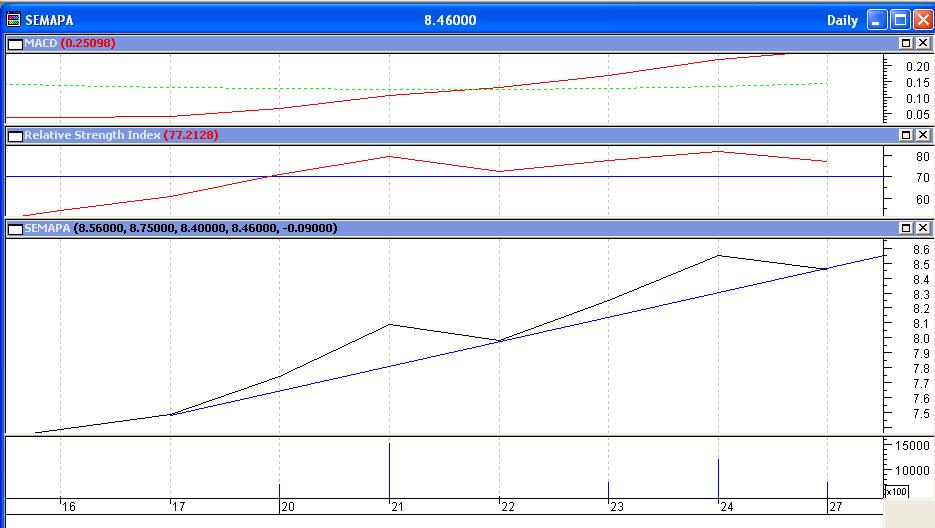Screen dimensions: 935x528
Task: Click the RSI 80 scale label
Action: click(x=922, y=156)
